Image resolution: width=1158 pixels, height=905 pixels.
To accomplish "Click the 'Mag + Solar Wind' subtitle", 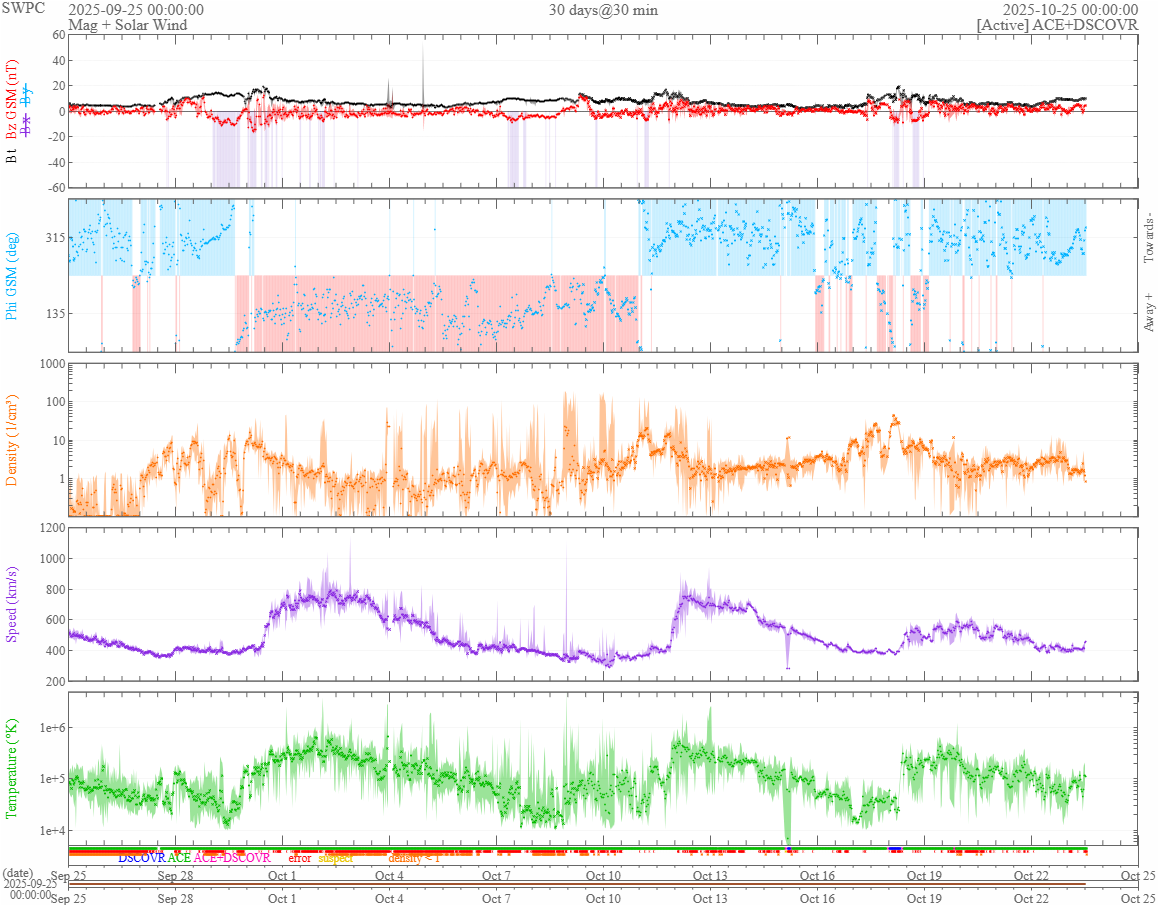I will click(x=128, y=24).
